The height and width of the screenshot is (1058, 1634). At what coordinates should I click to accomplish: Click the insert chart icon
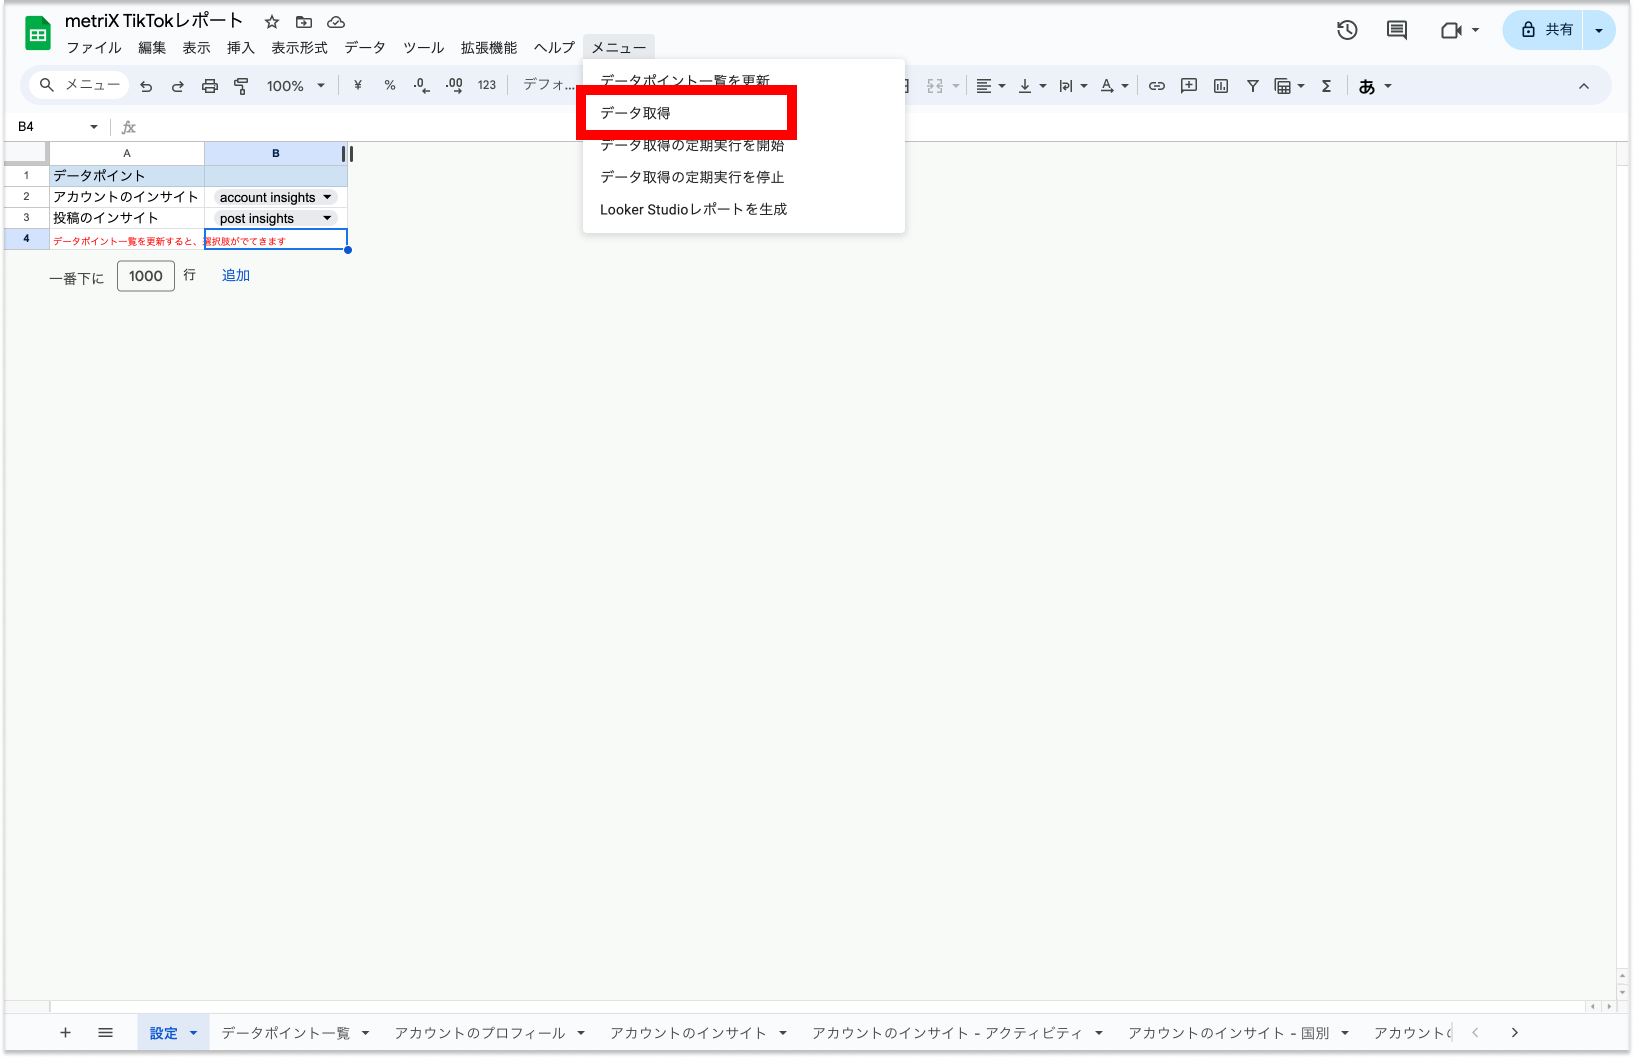coord(1221,86)
